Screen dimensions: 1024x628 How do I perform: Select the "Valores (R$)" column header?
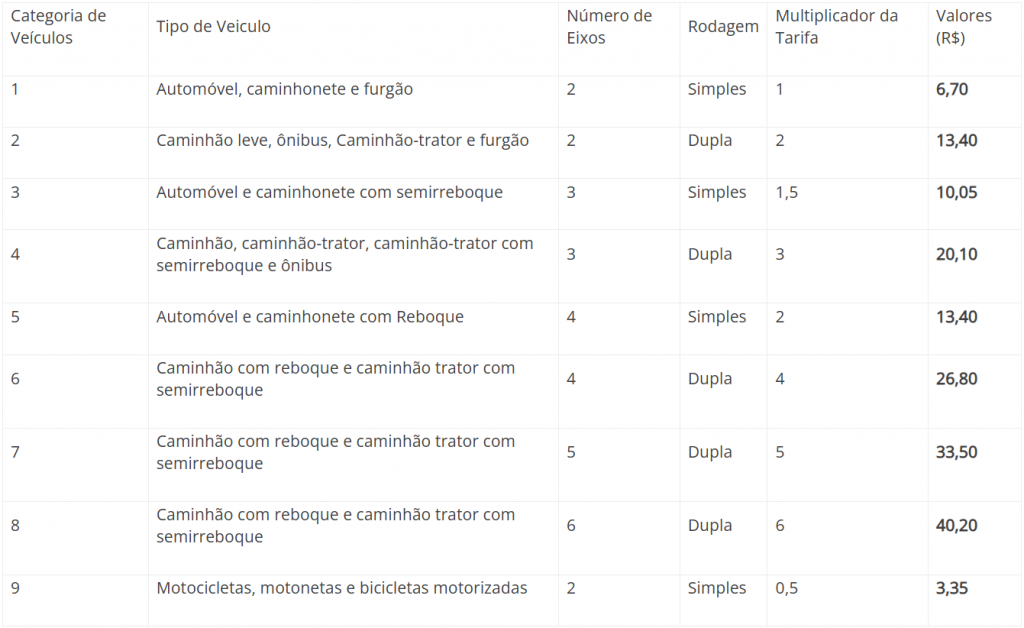[963, 27]
